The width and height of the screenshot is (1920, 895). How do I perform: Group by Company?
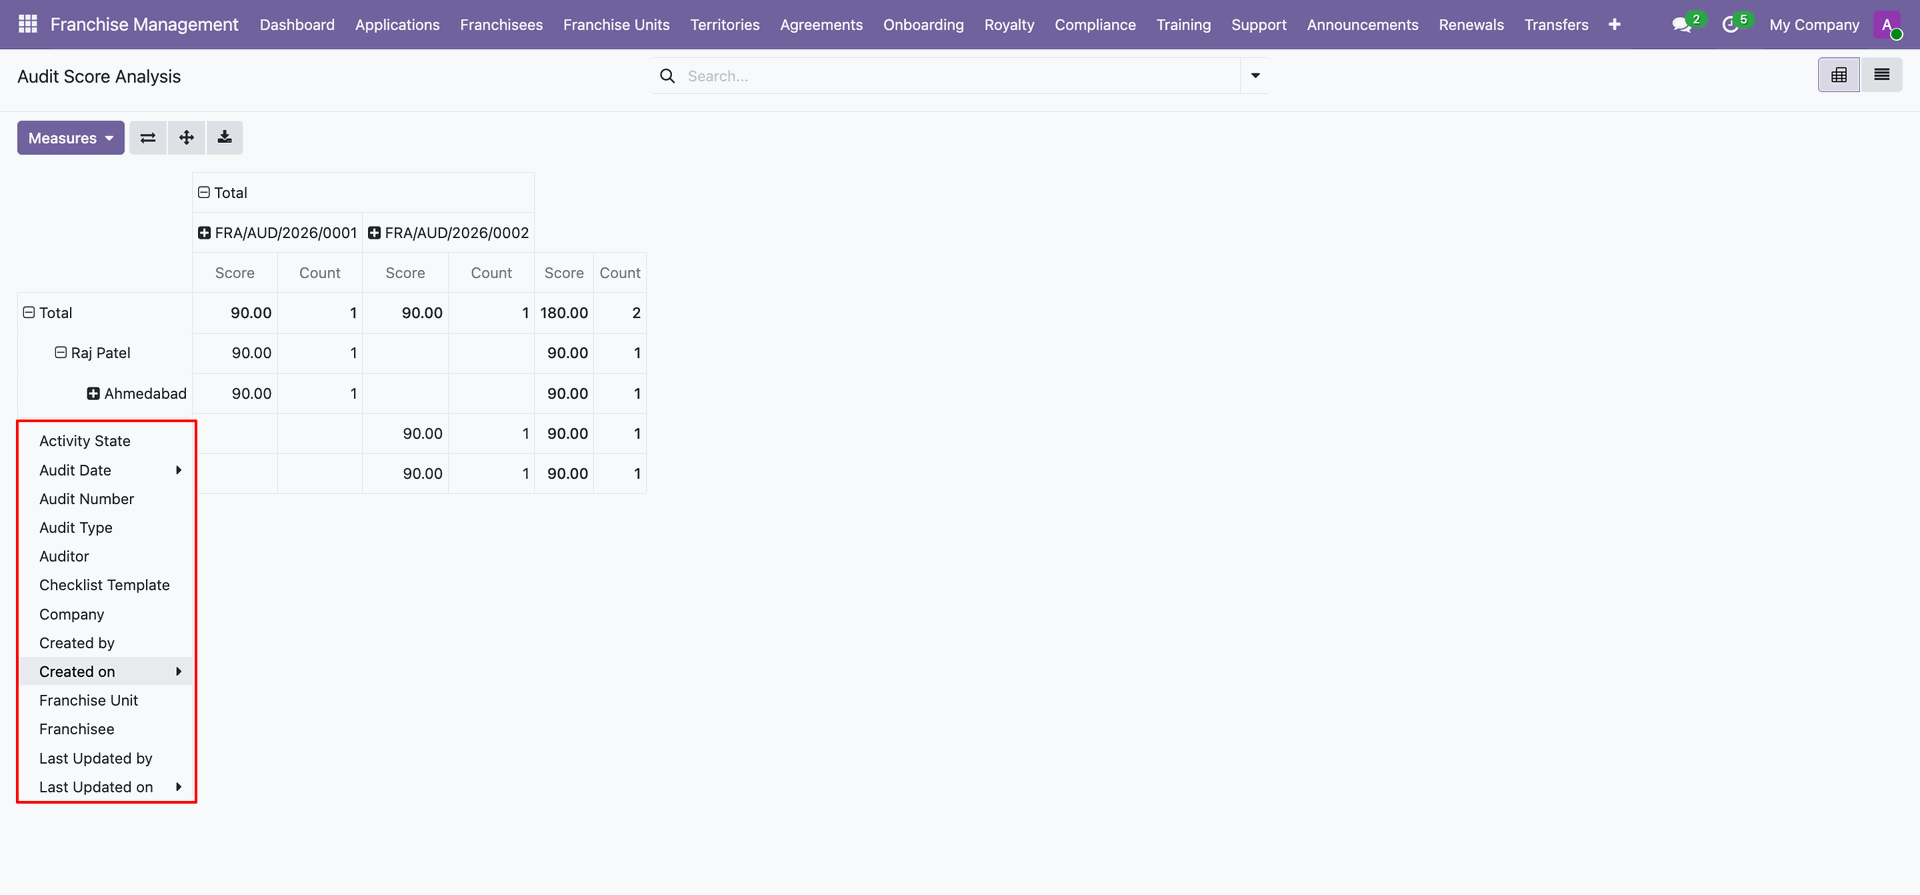(106, 614)
